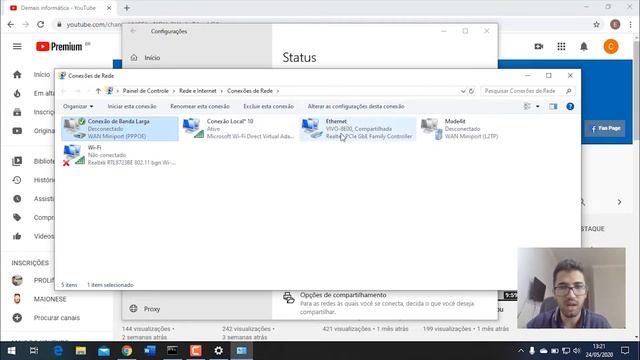Image resolution: width=640 pixels, height=360 pixels.
Task: Click Iniciar esta conexão
Action: [x=132, y=107]
